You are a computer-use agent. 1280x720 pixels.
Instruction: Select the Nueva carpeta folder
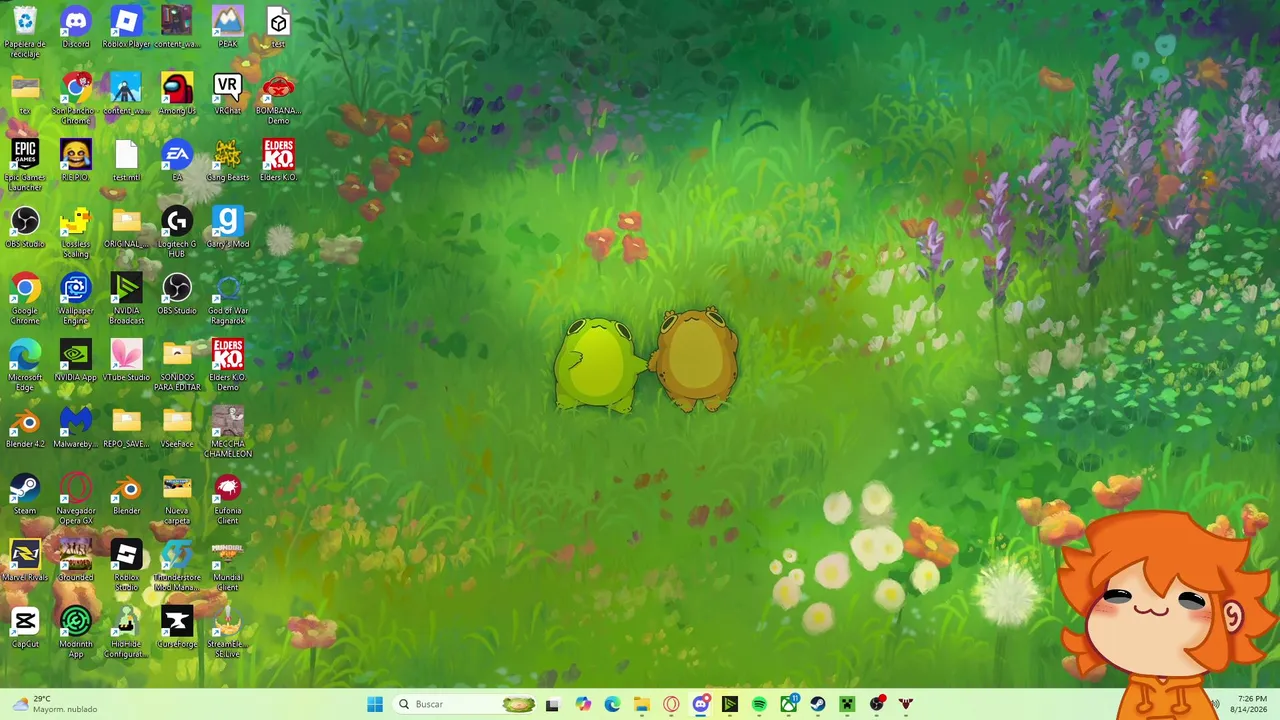[177, 499]
